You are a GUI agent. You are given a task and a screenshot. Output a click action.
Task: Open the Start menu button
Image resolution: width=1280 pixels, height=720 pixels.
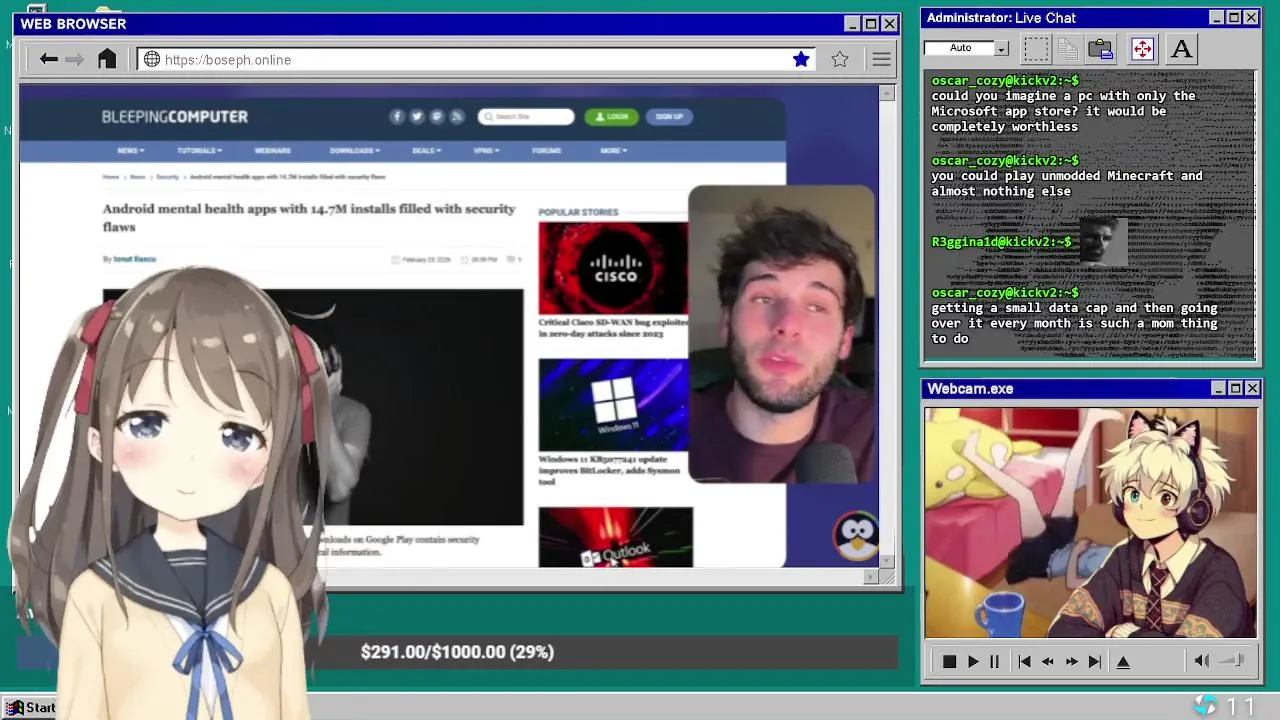(x=30, y=707)
